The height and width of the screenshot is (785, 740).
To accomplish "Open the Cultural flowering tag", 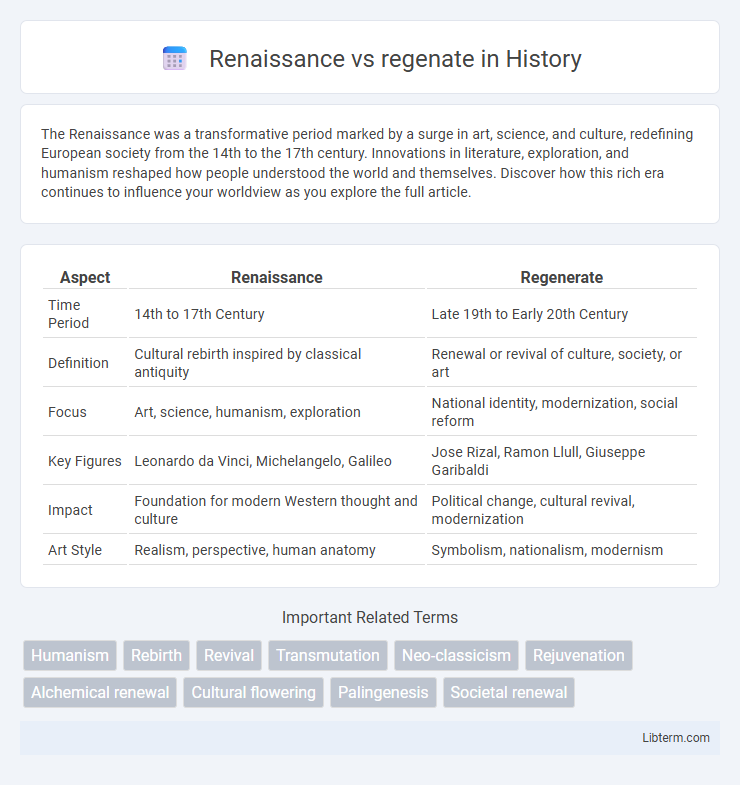I will coord(253,692).
